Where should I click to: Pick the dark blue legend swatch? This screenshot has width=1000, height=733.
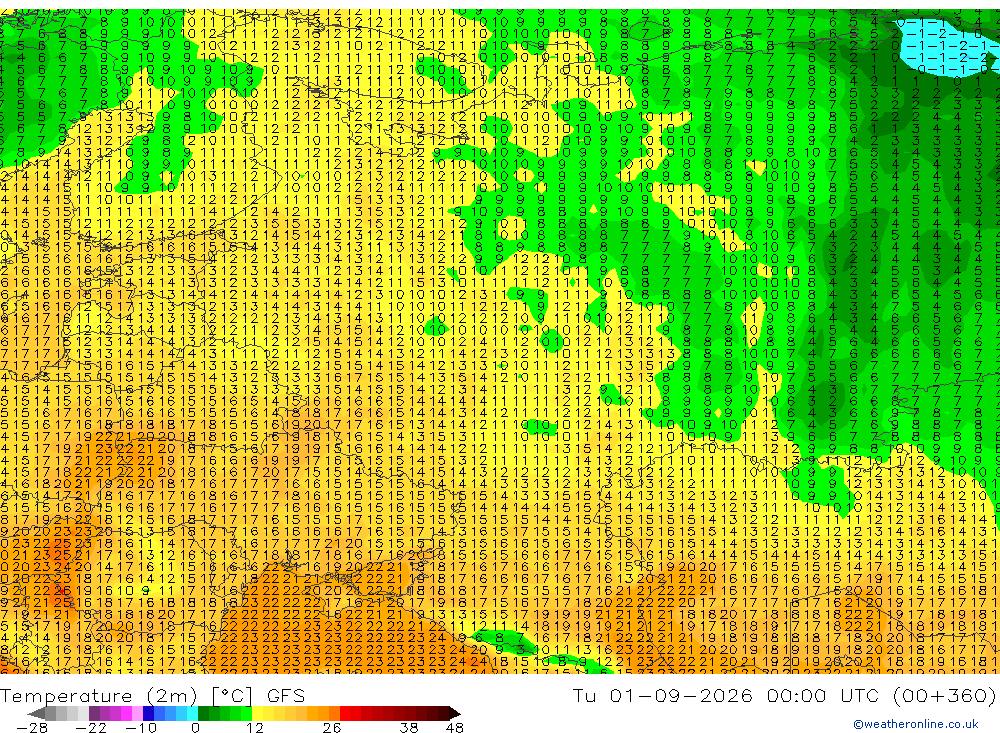[148, 713]
